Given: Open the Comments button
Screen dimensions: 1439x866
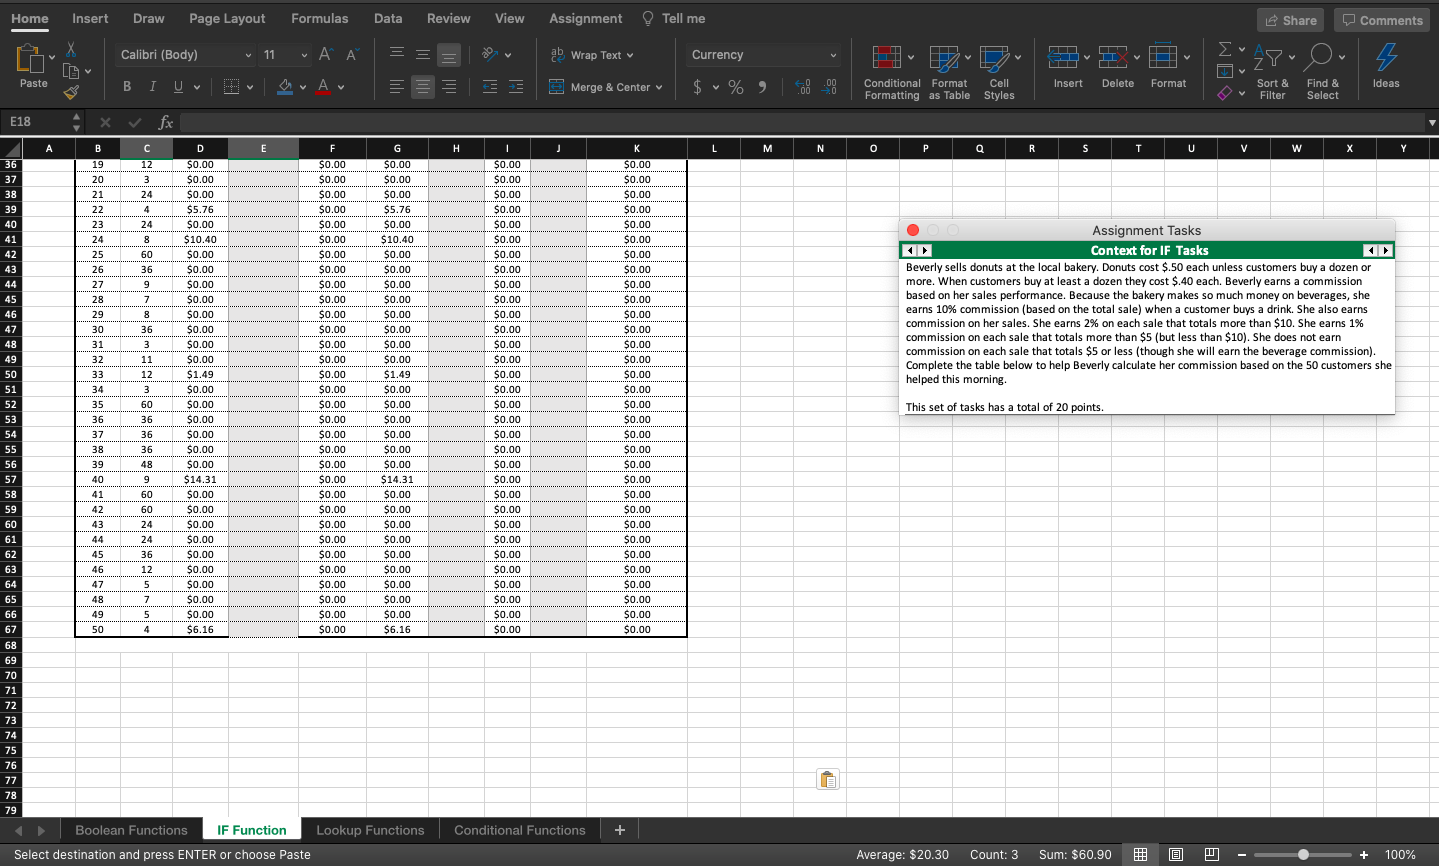Looking at the screenshot, I should pos(1381,20).
